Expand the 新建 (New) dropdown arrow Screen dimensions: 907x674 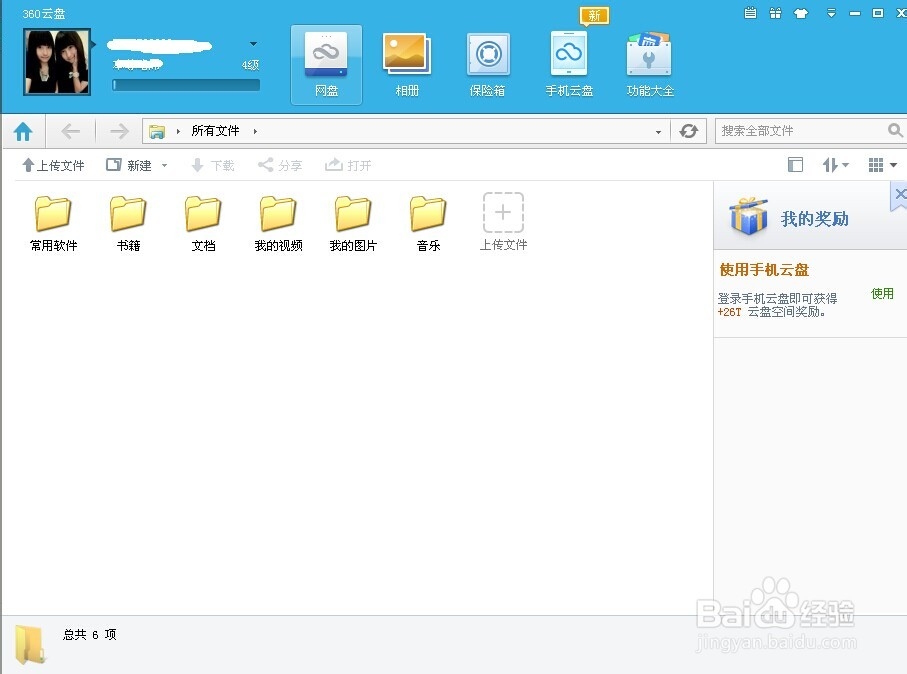(163, 164)
